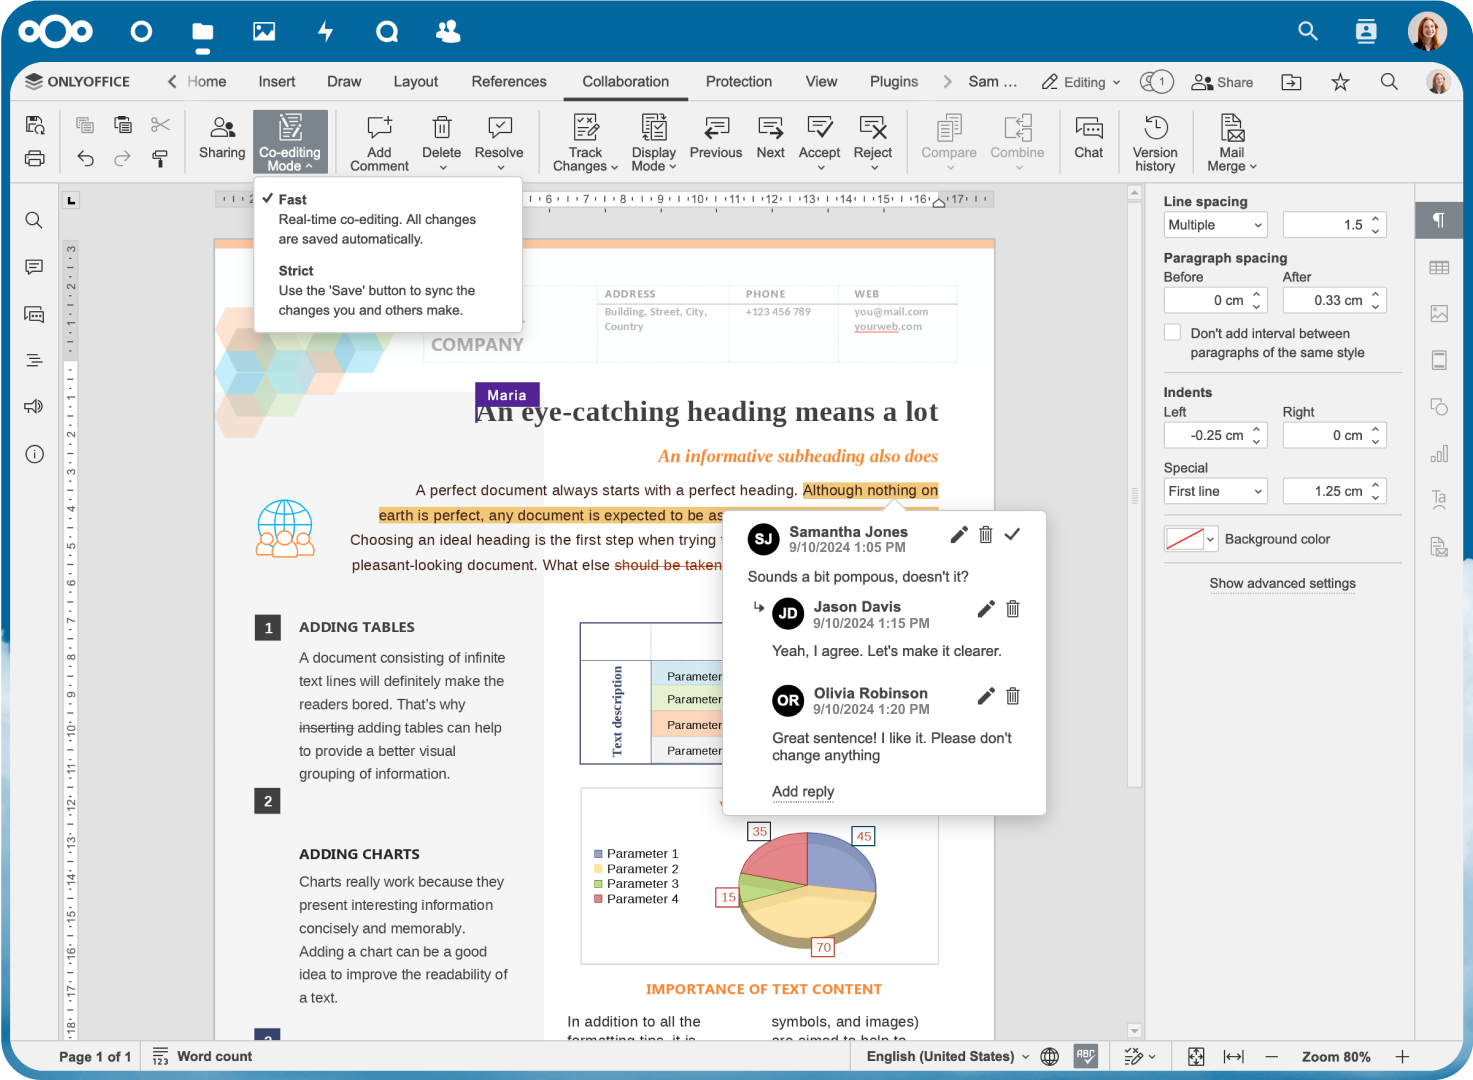The height and width of the screenshot is (1080, 1473).
Task: Open the Protection ribbon tab
Action: click(738, 81)
